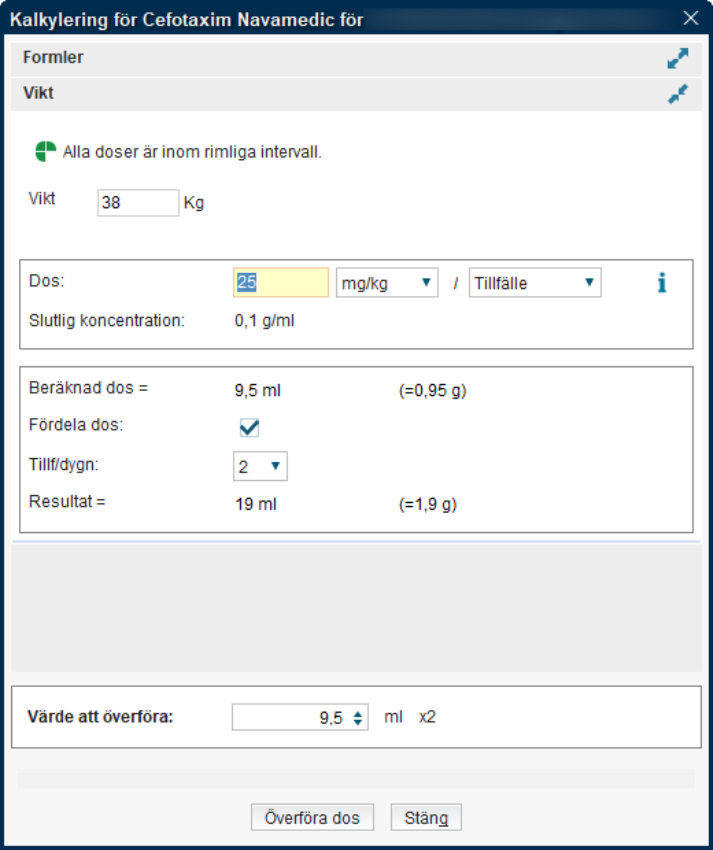Click the progress bar above the buttons

coord(356,778)
